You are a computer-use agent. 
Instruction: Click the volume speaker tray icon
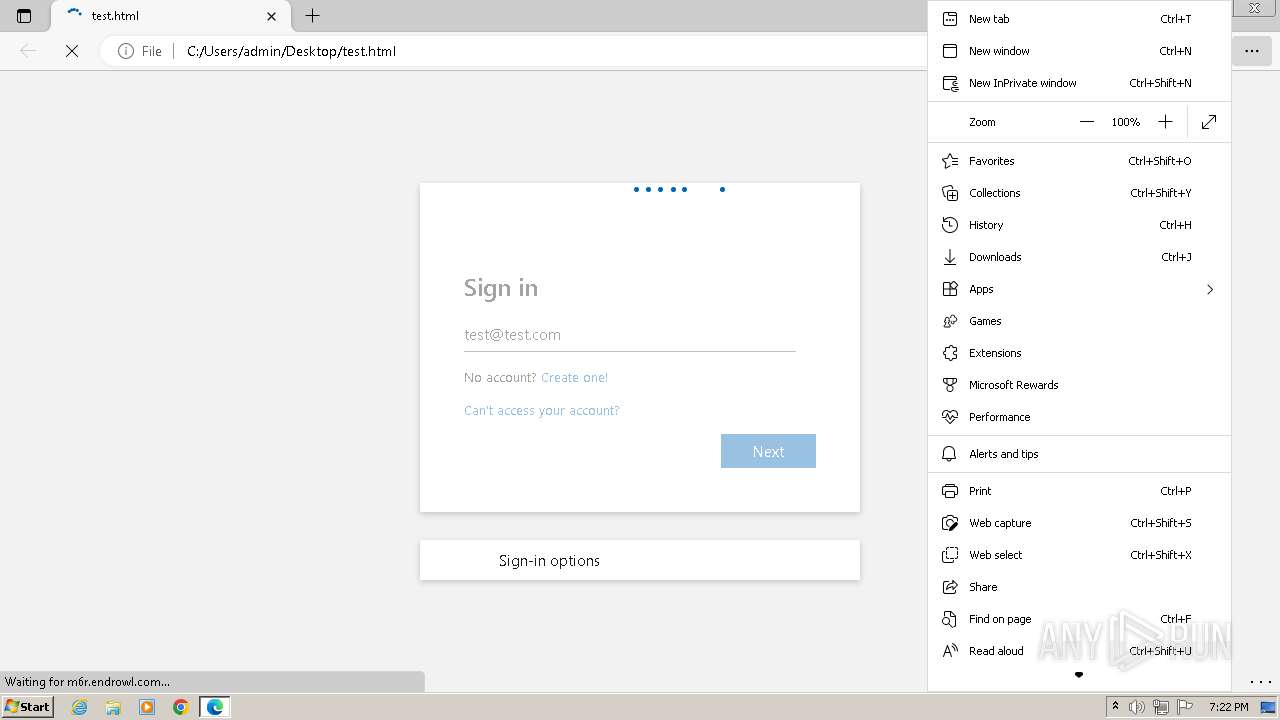[1137, 707]
